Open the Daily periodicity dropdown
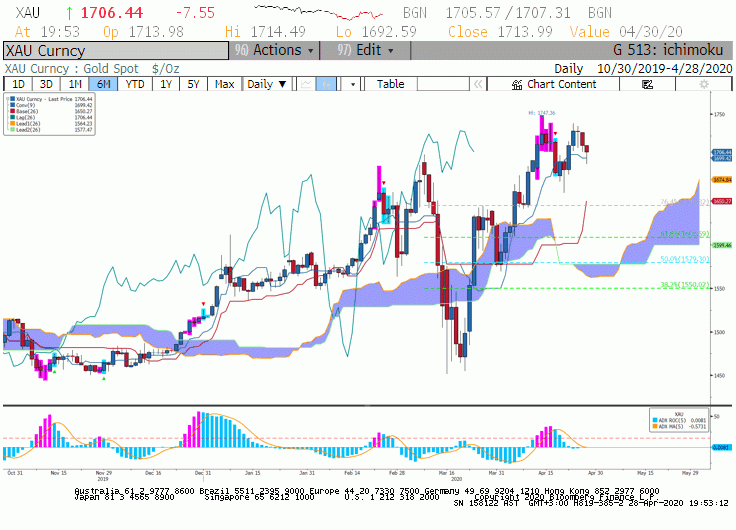736x530 pixels. coord(267,84)
